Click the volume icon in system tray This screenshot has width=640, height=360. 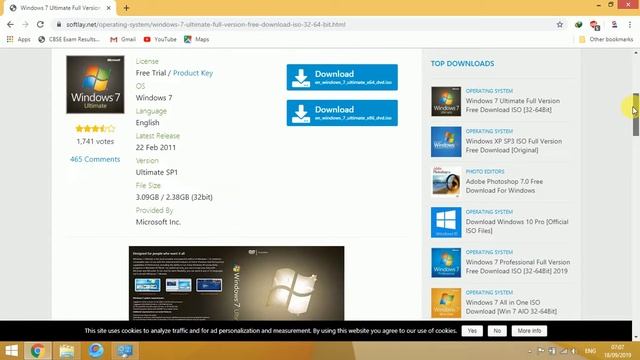coord(573,351)
